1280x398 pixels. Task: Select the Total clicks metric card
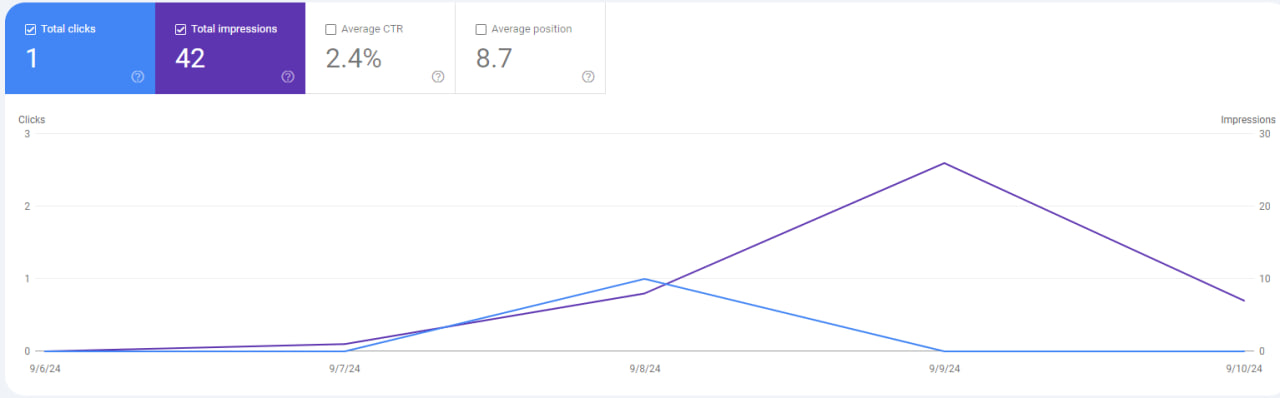[x=80, y=48]
